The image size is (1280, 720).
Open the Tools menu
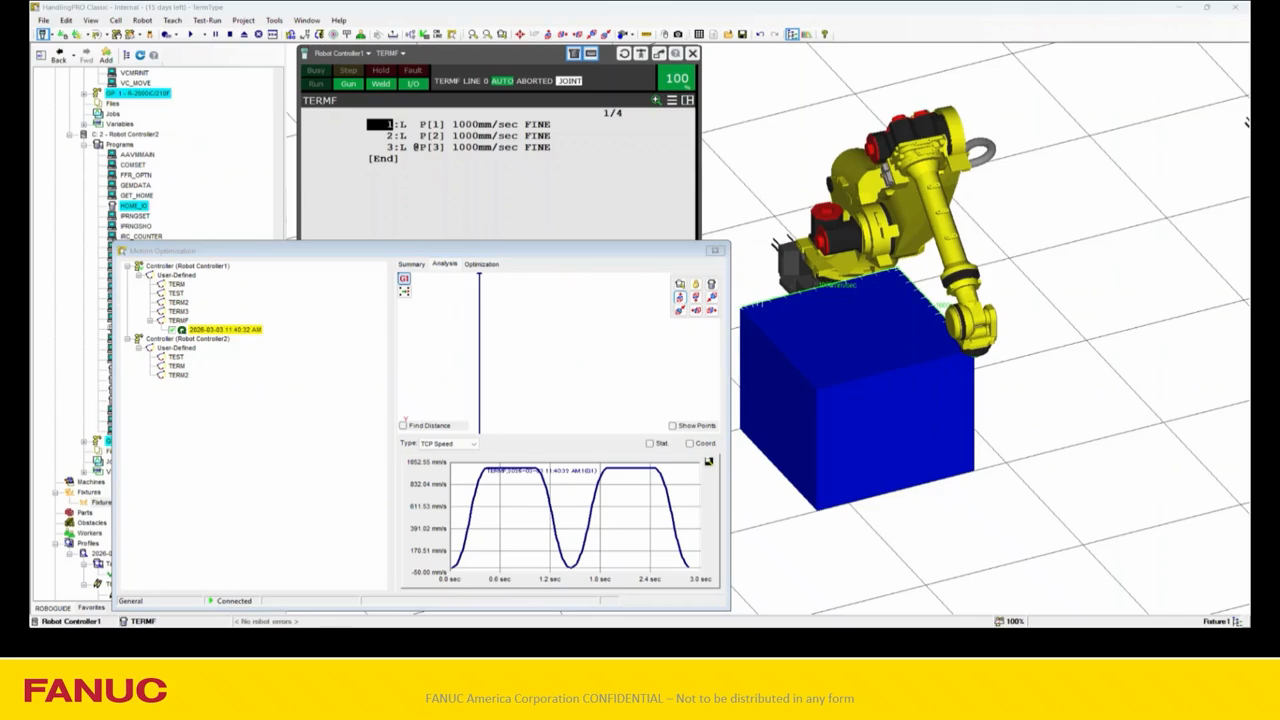(x=274, y=20)
